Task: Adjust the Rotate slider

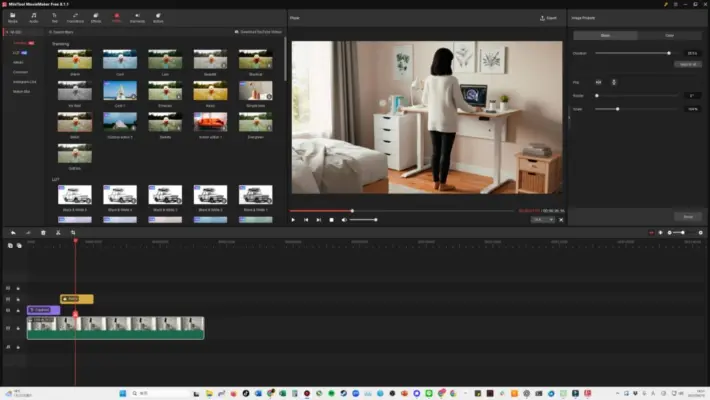Action: pyautogui.click(x=636, y=96)
